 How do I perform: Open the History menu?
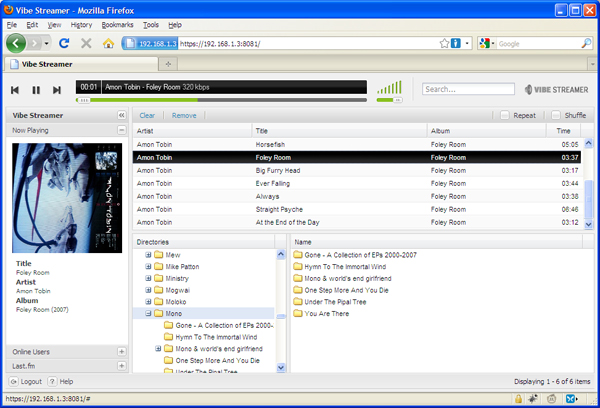pos(81,25)
